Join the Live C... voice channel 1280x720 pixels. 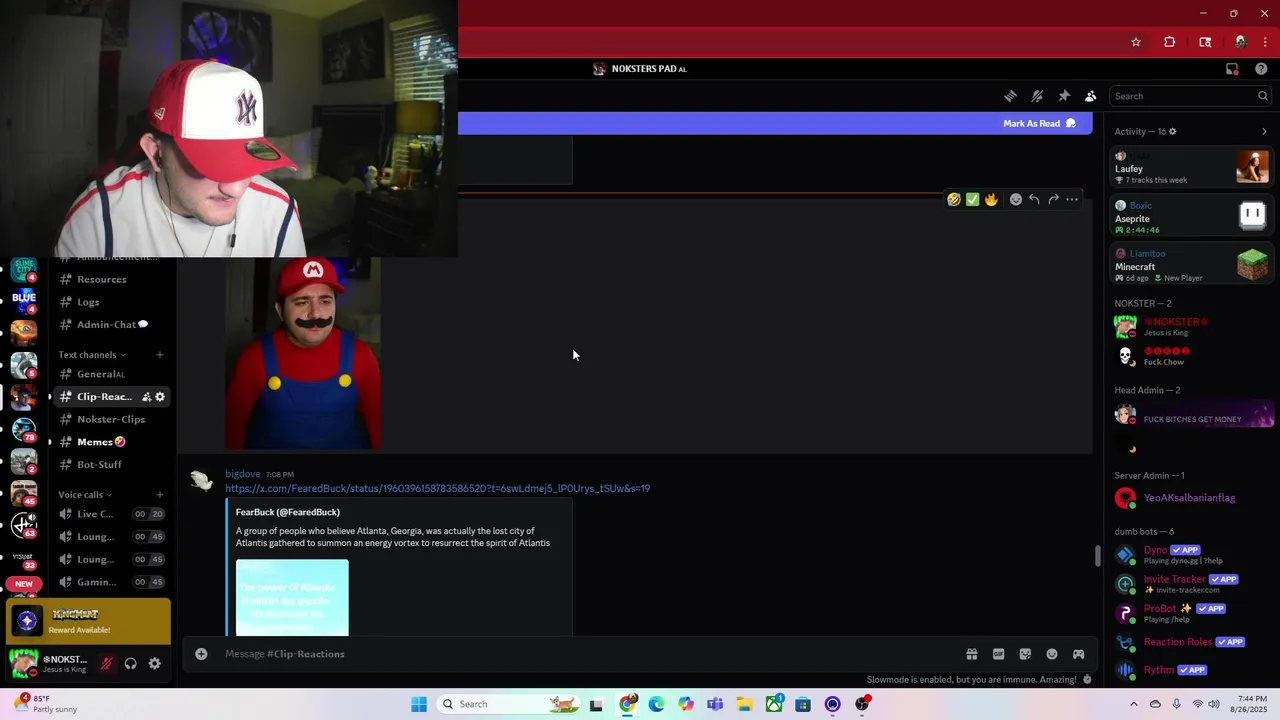tap(110, 514)
